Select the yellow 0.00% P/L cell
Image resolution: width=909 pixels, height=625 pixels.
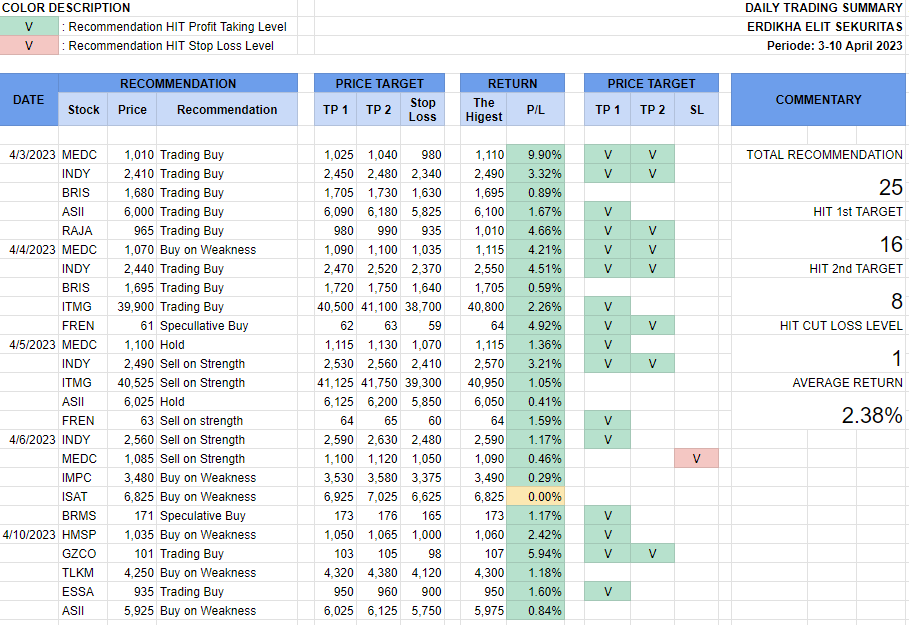tap(535, 497)
